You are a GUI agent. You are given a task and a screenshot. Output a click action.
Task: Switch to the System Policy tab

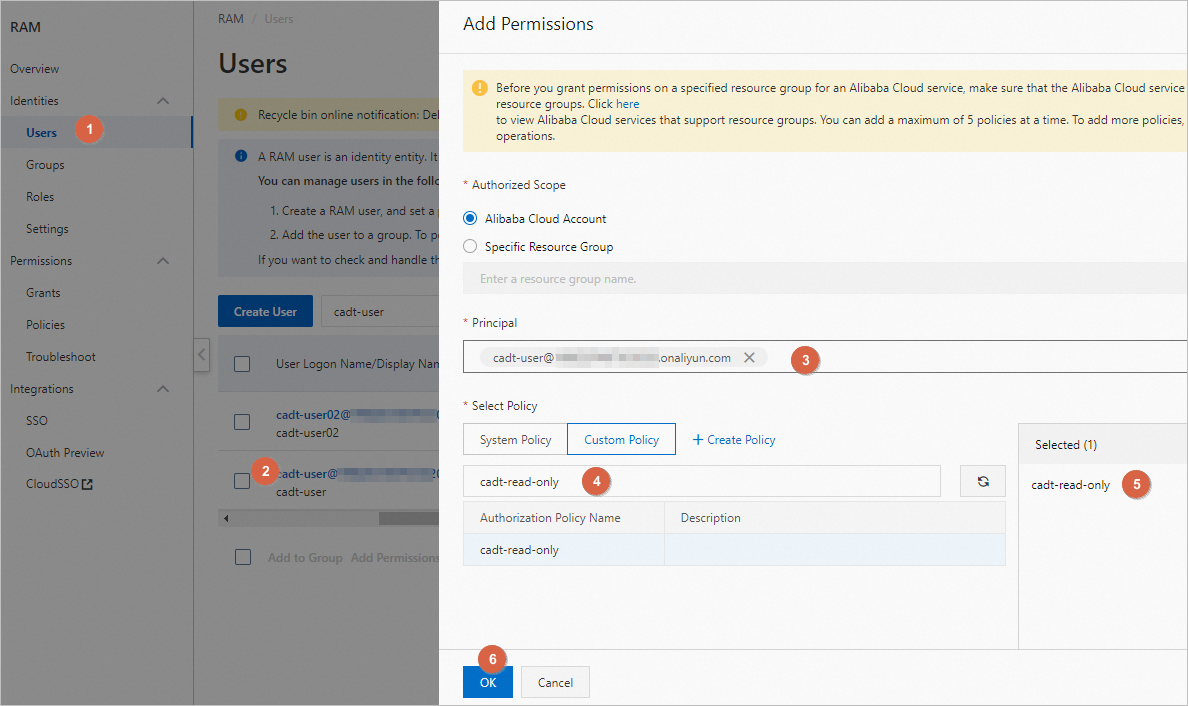tap(515, 439)
